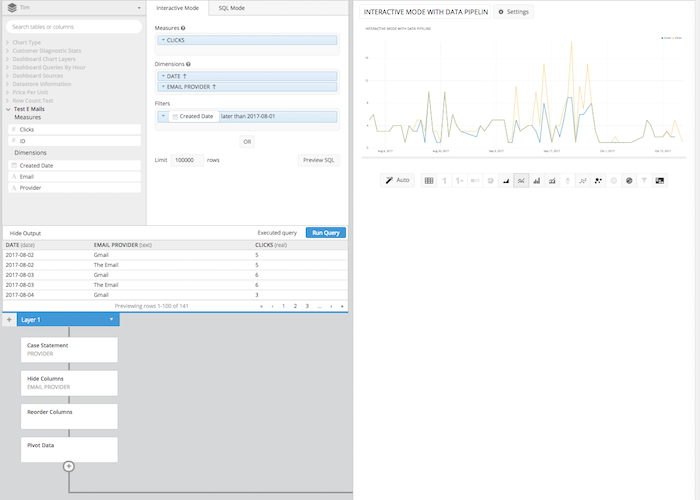
Task: Go to next results page arrow
Action: [x=331, y=306]
